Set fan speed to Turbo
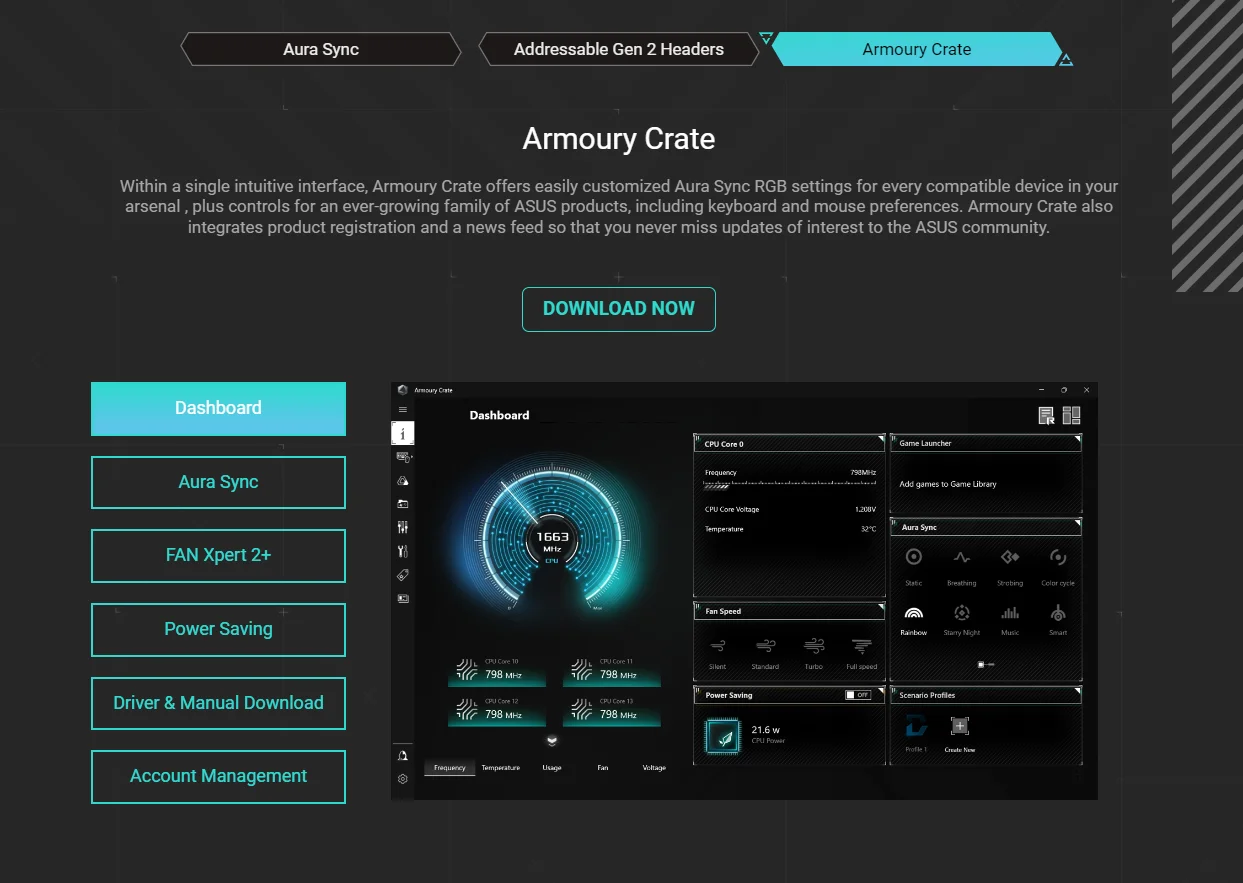 (814, 652)
